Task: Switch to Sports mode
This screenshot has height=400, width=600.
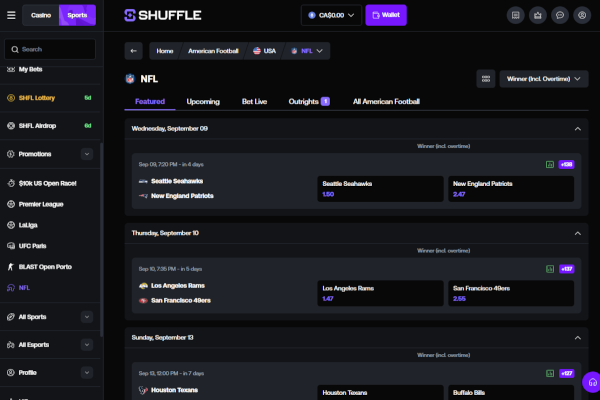Action: (77, 15)
